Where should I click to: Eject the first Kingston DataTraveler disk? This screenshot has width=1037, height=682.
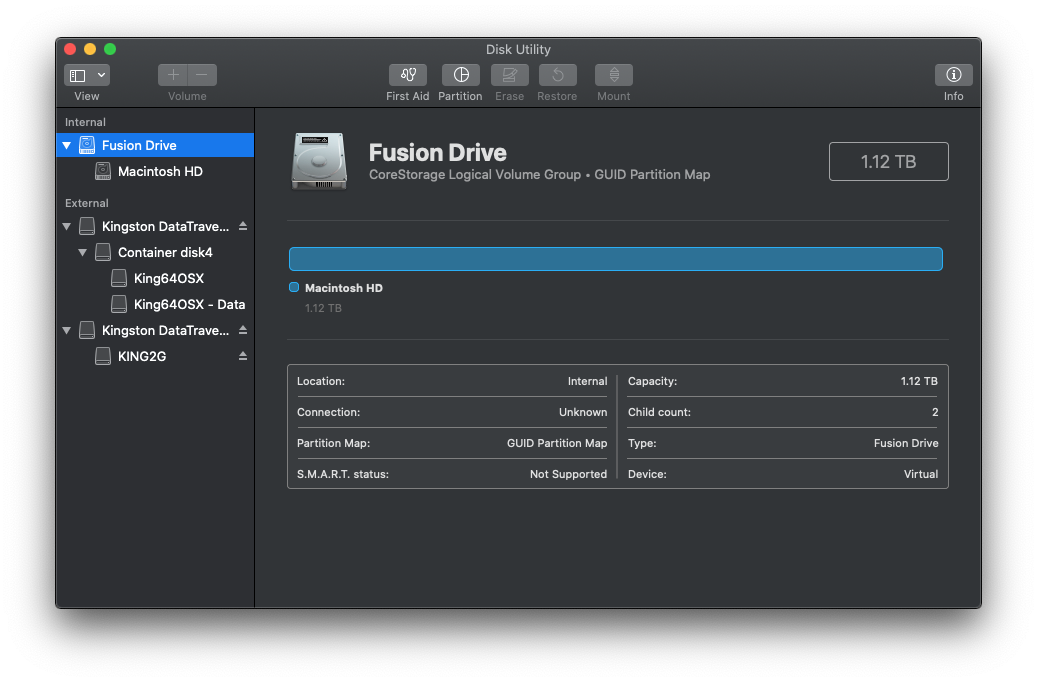coord(243,226)
